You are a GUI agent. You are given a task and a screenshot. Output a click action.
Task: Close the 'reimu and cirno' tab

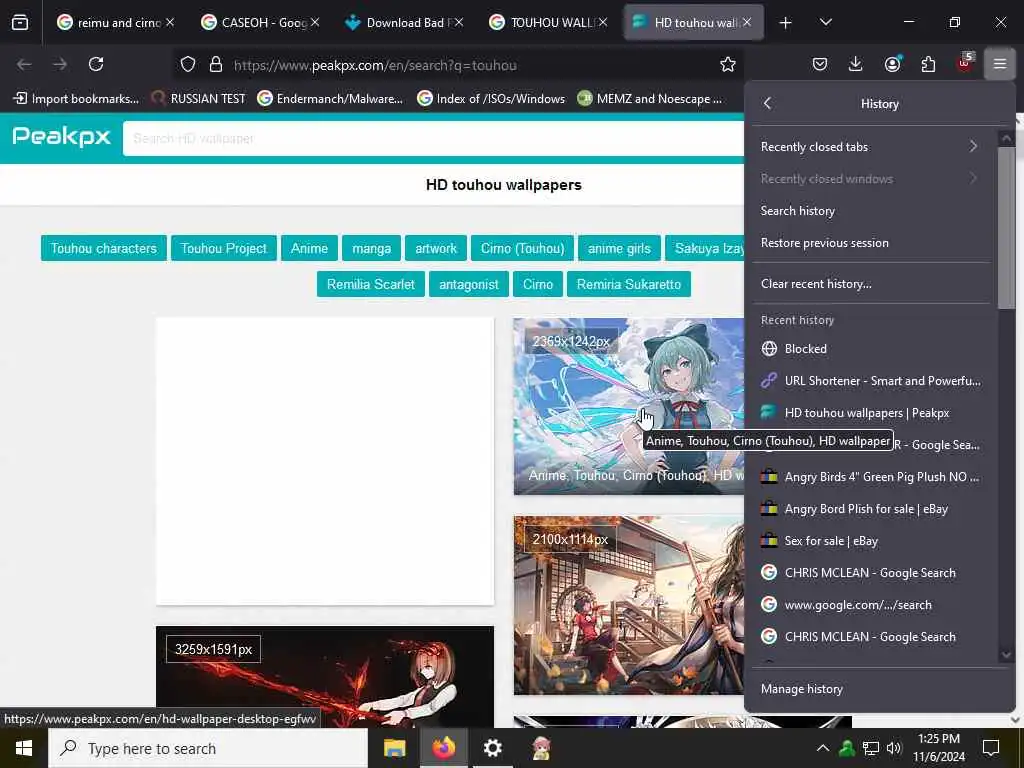coord(170,22)
